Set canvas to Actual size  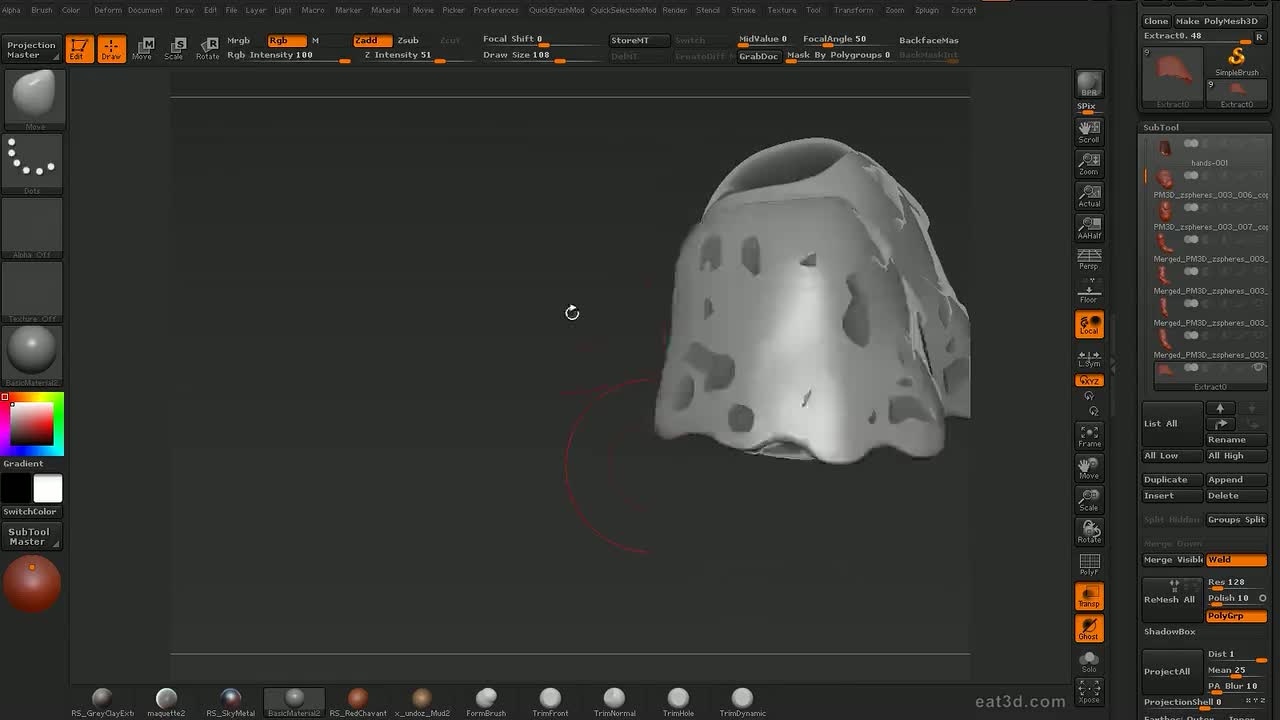pyautogui.click(x=1089, y=195)
